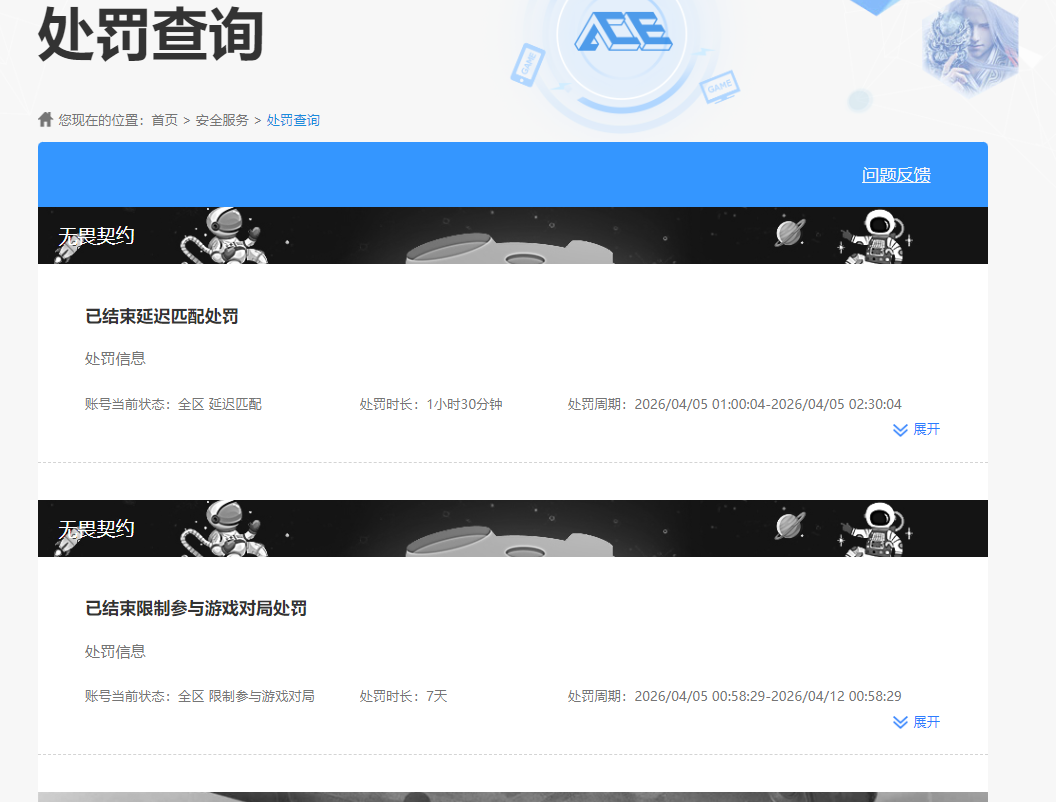Click the 处罚查询 breadcrumb link
This screenshot has width=1056, height=802.
coord(293,120)
